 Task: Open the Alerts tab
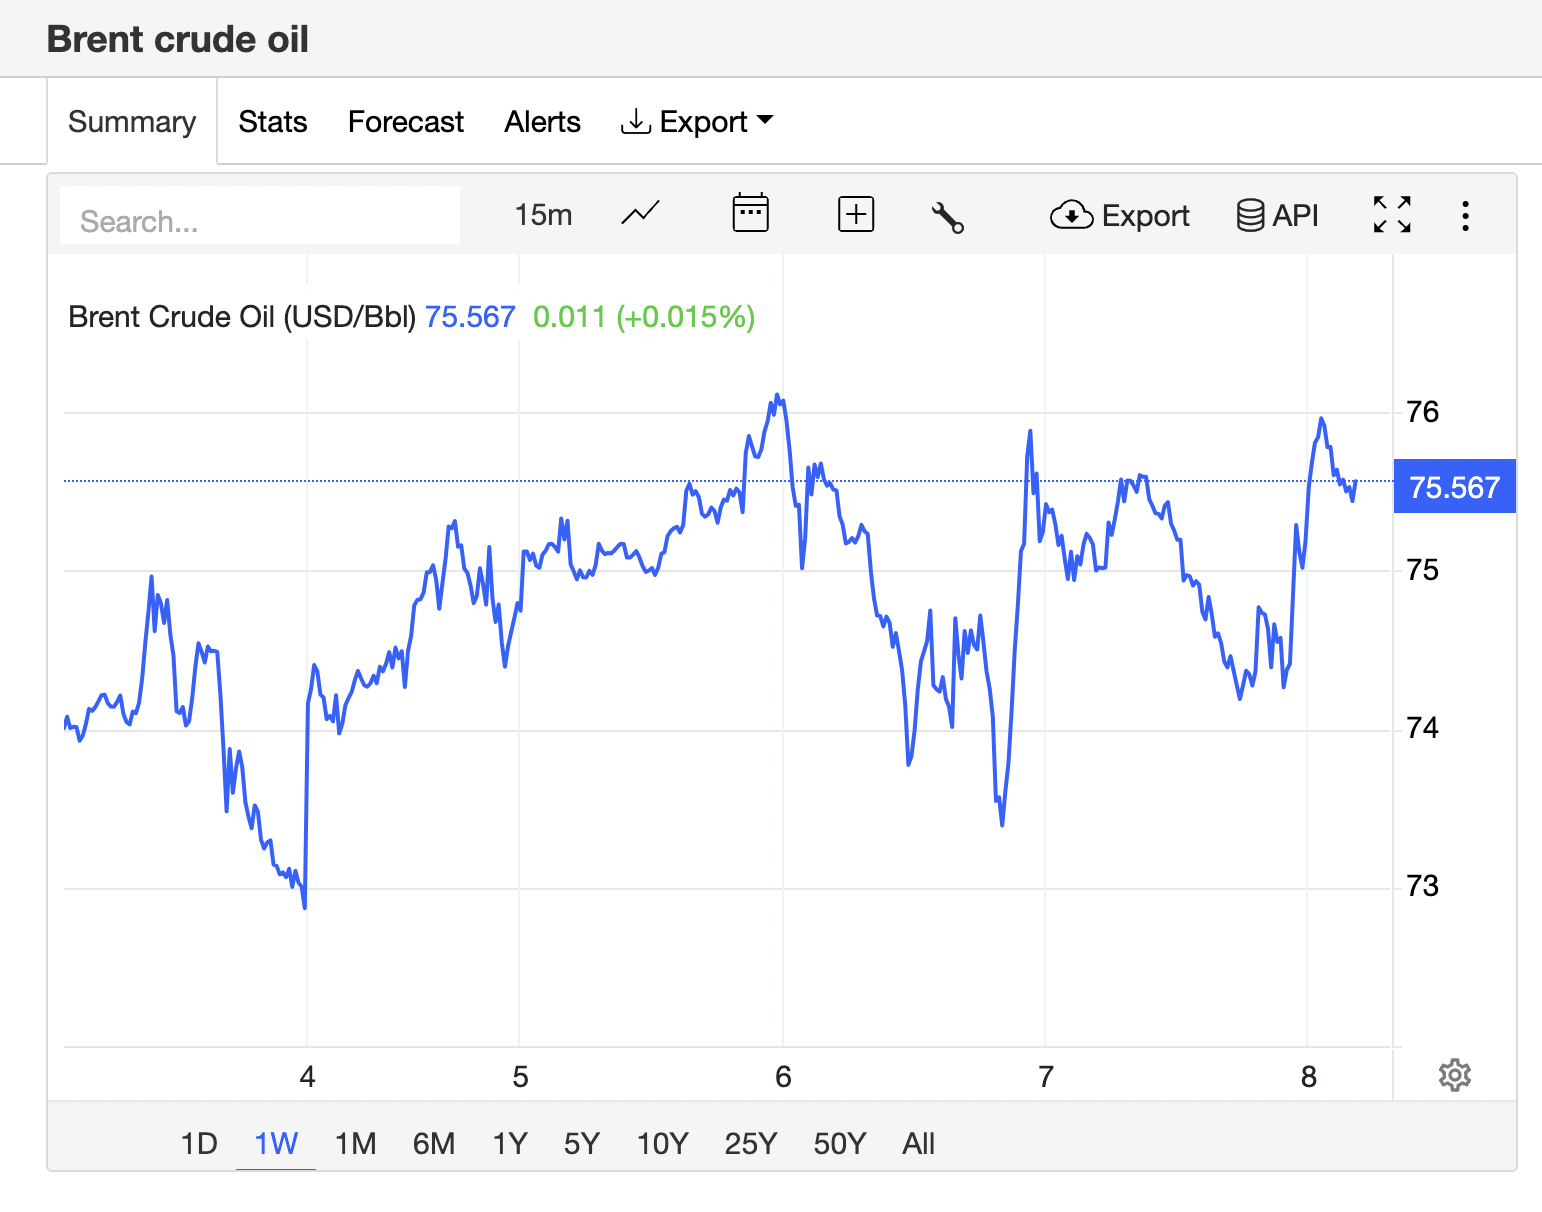[542, 122]
